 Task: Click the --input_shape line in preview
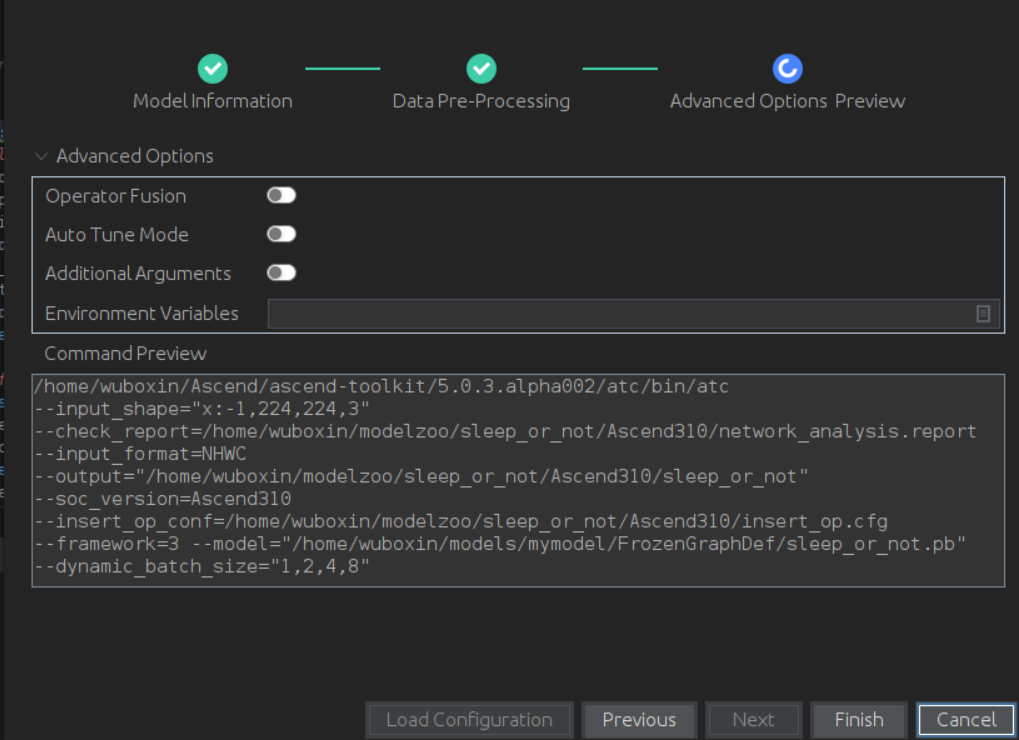202,409
